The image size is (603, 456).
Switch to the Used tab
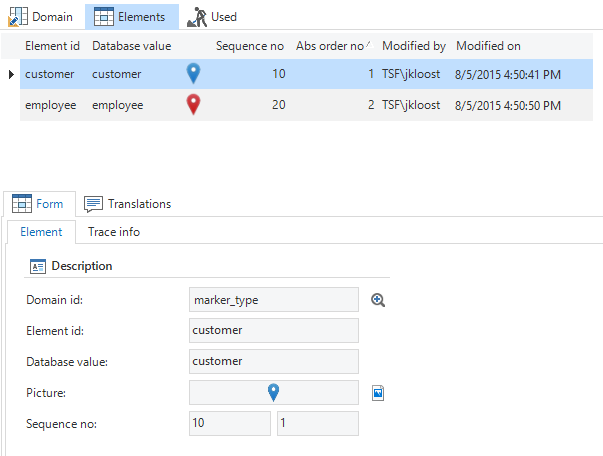tap(212, 16)
